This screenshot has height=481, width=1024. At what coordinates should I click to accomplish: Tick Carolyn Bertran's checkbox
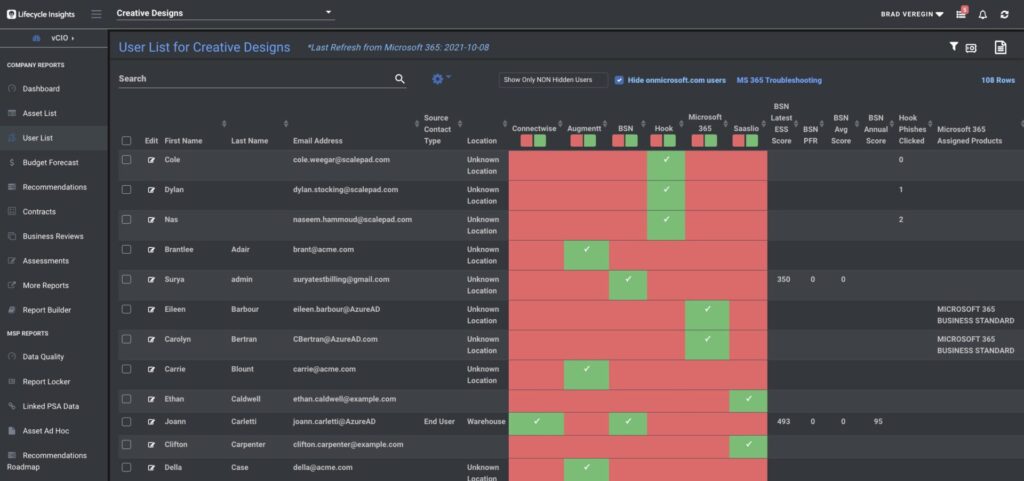[127, 339]
